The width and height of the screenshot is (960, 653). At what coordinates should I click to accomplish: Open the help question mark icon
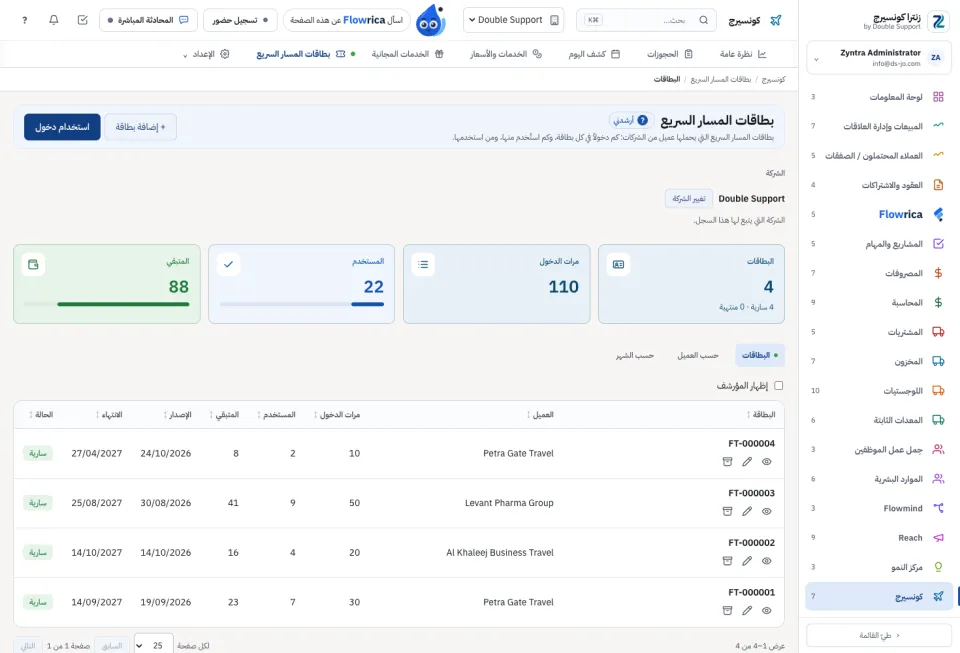point(24,20)
